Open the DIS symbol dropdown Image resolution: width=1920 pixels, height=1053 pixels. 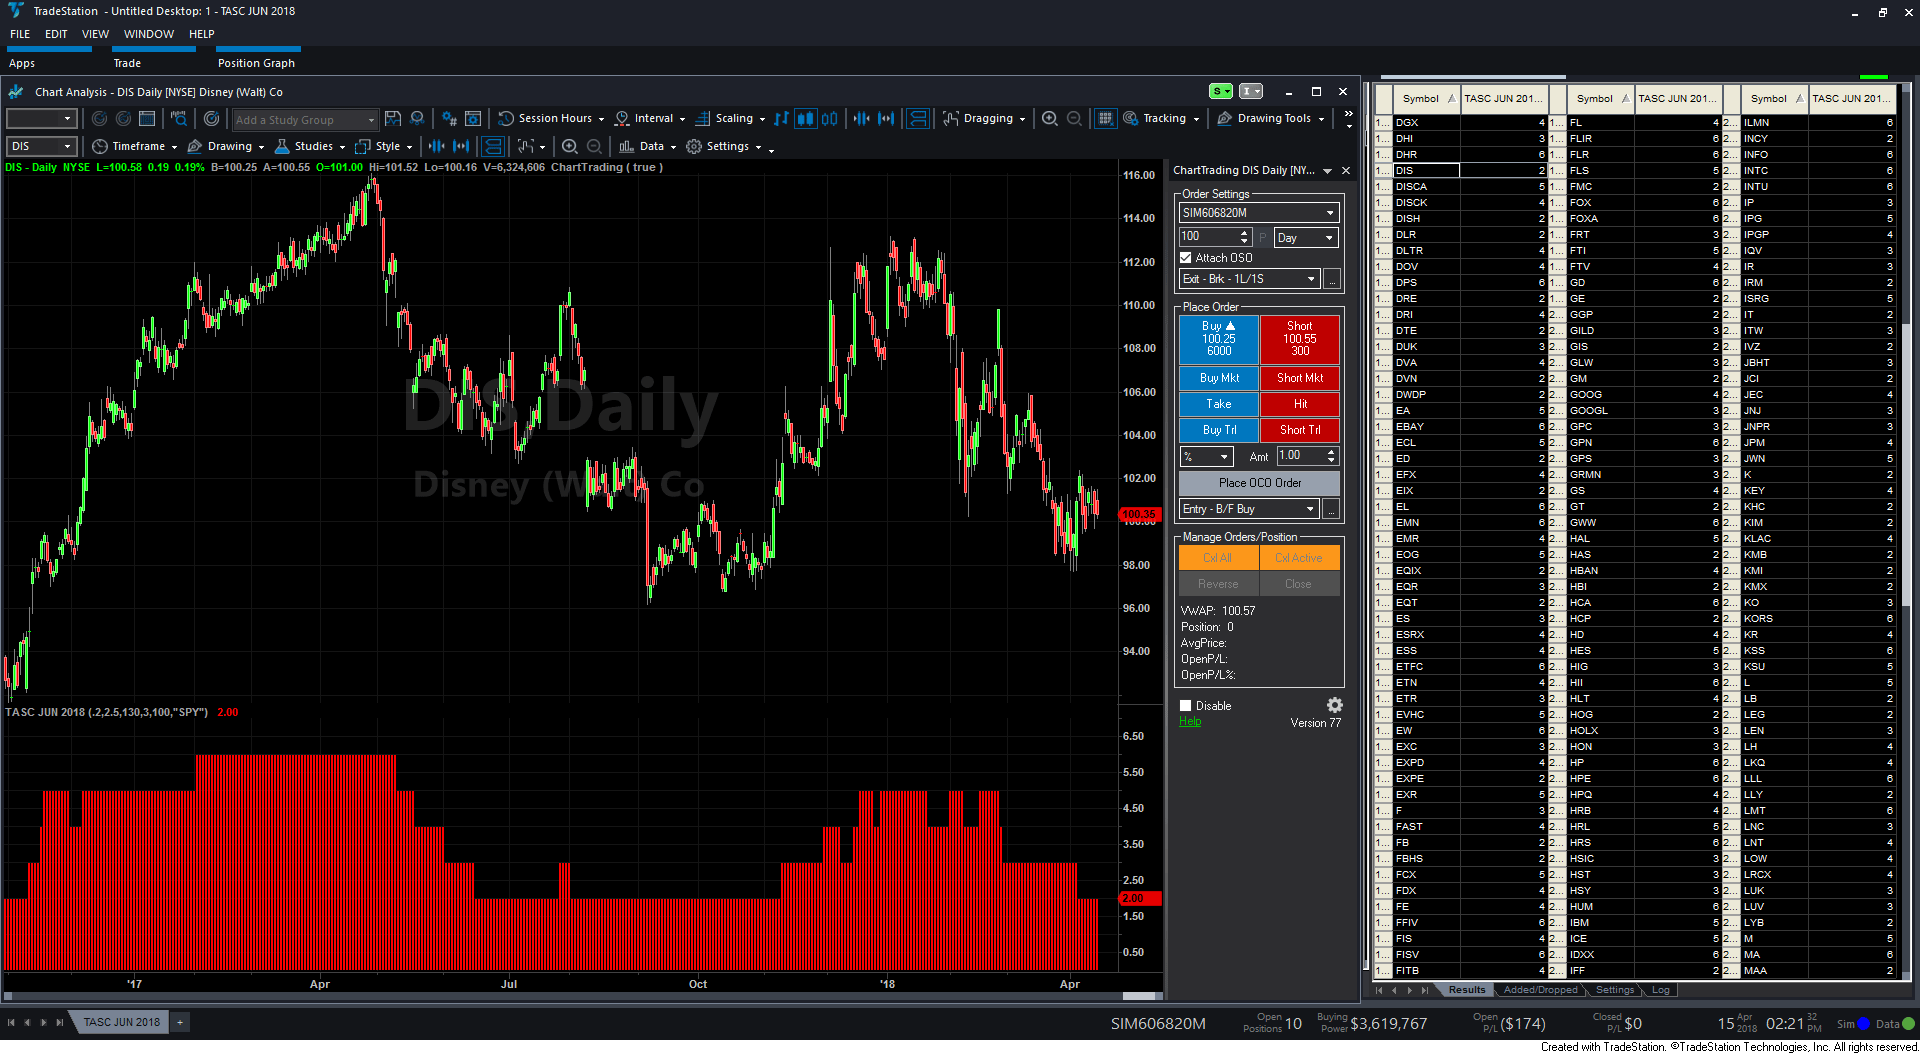(x=41, y=147)
